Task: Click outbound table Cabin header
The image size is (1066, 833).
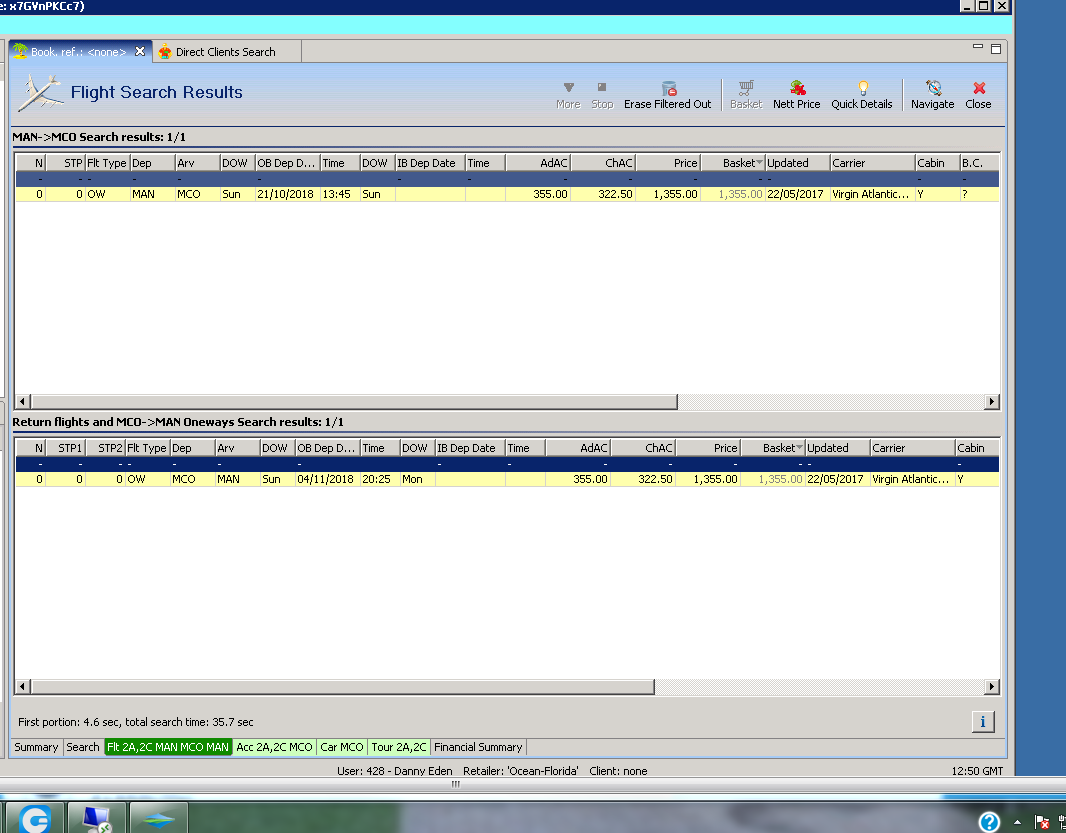Action: point(937,163)
